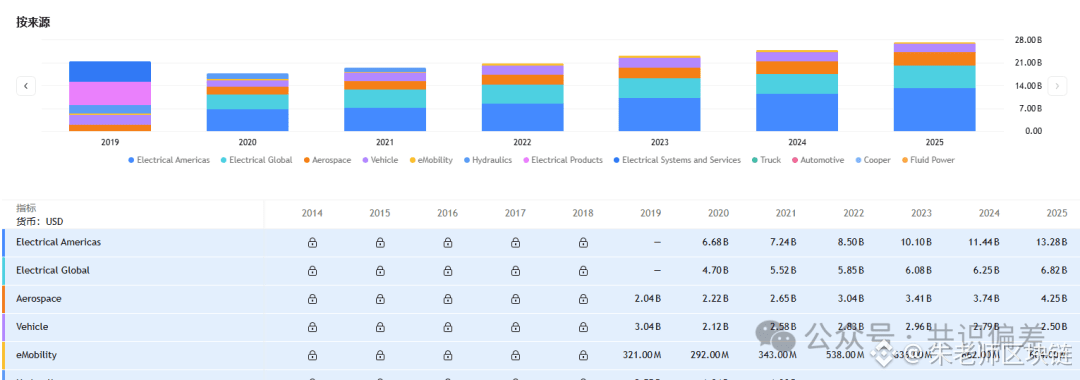This screenshot has width=1080, height=380.
Task: Click lock icon for Electrical Americas 2015
Action: tap(380, 242)
